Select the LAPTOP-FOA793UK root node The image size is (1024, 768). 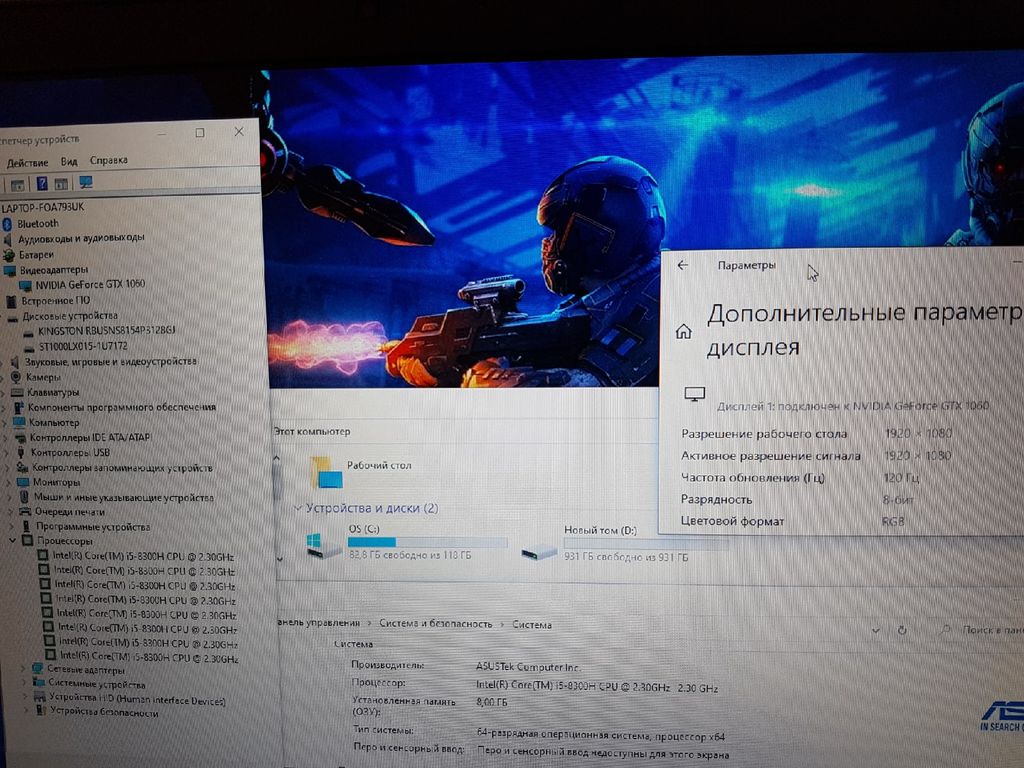[x=43, y=208]
